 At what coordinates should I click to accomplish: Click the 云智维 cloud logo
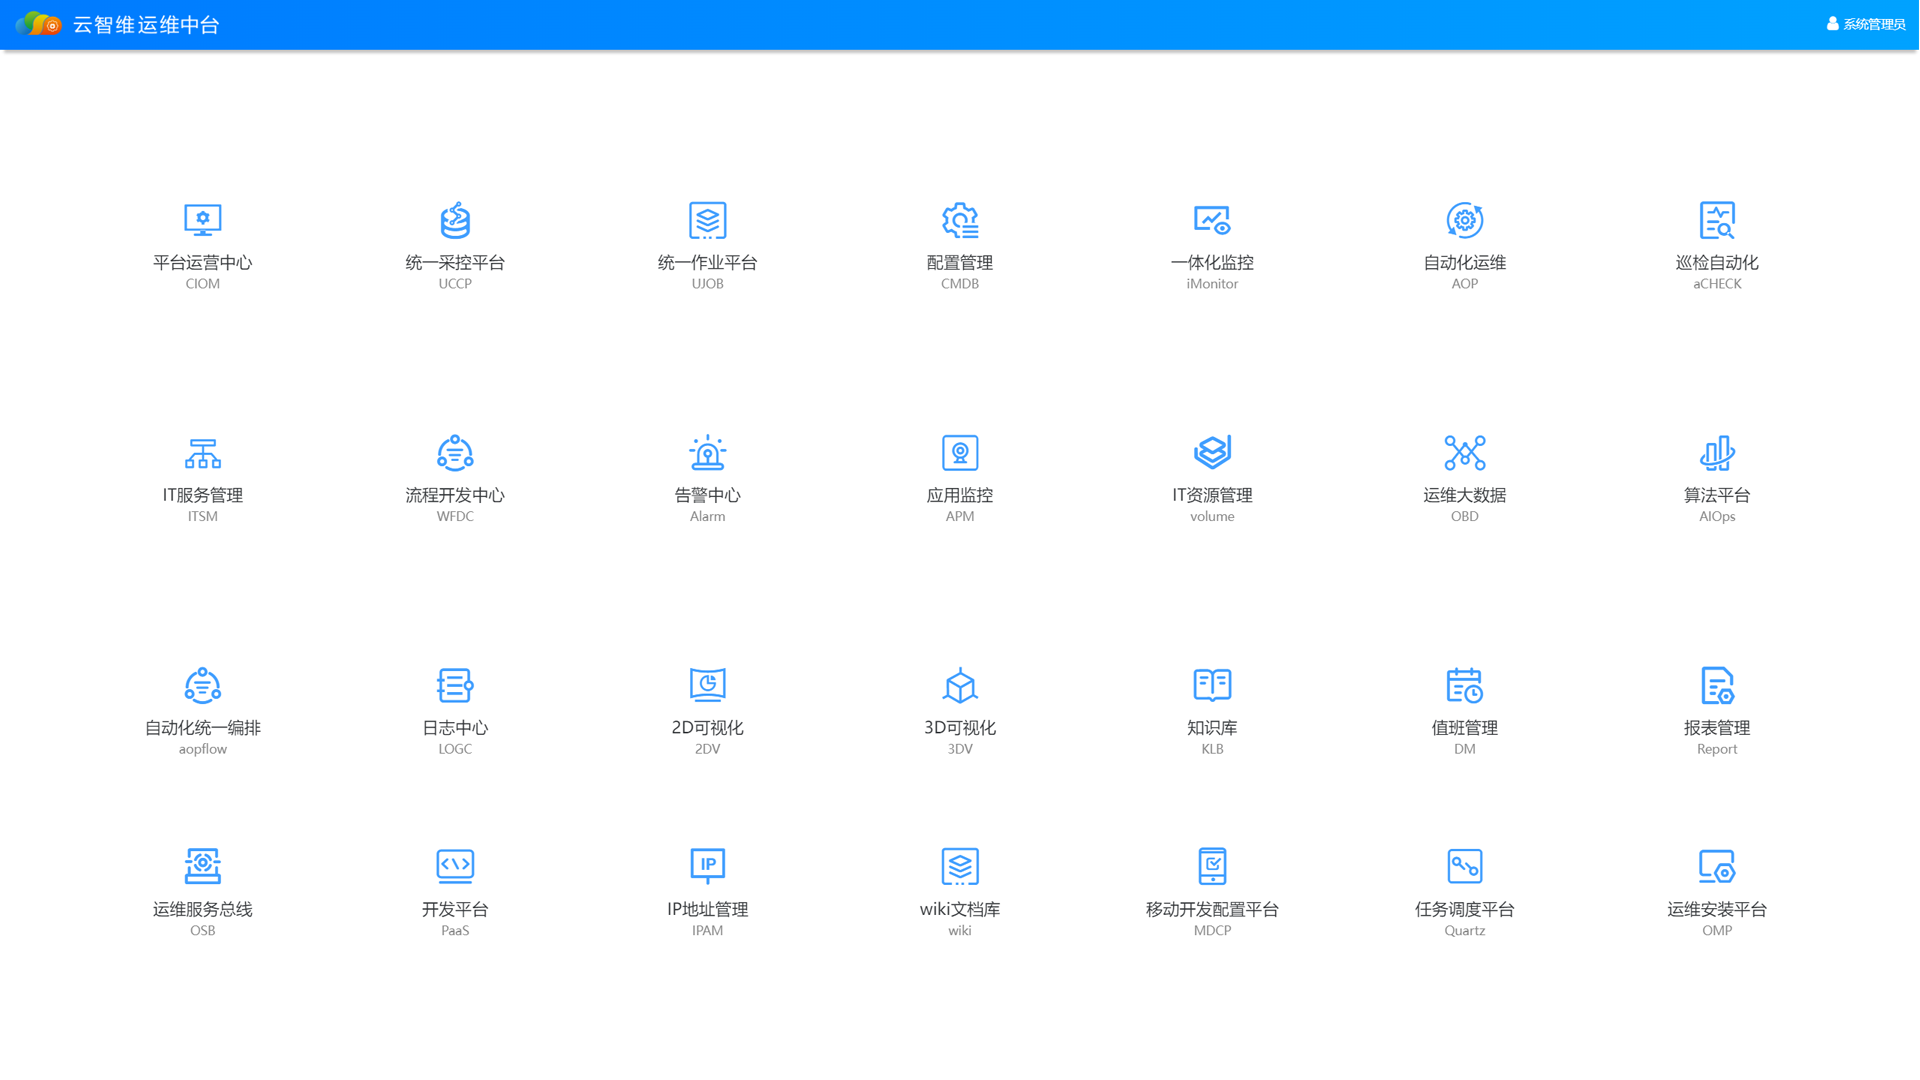(x=38, y=24)
